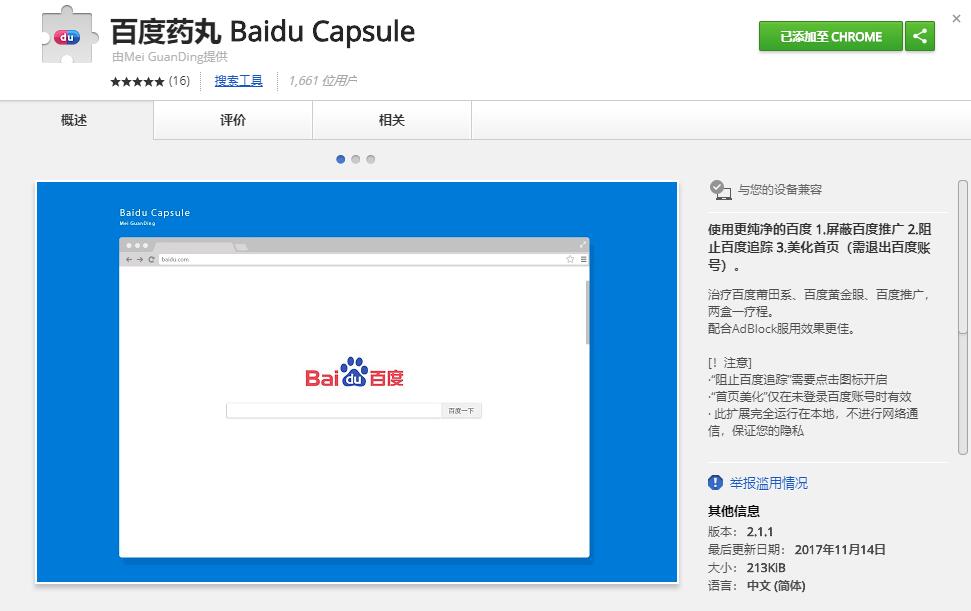Click the 配合AdBlock服用效果更佳 line

coord(782,329)
